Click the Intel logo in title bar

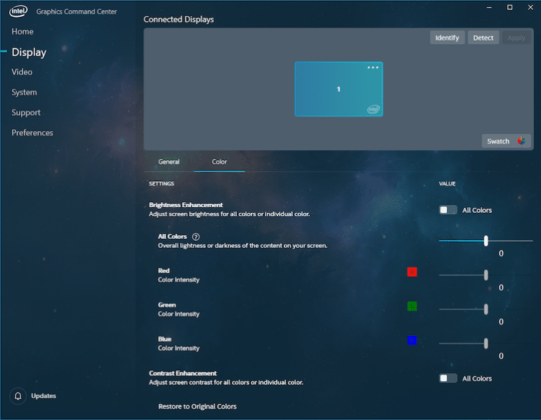[x=18, y=11]
